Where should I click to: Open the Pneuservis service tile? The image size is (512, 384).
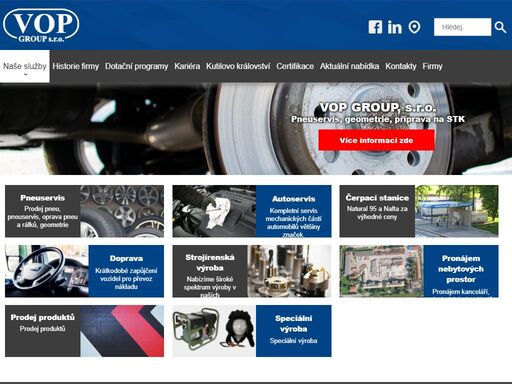[84, 211]
